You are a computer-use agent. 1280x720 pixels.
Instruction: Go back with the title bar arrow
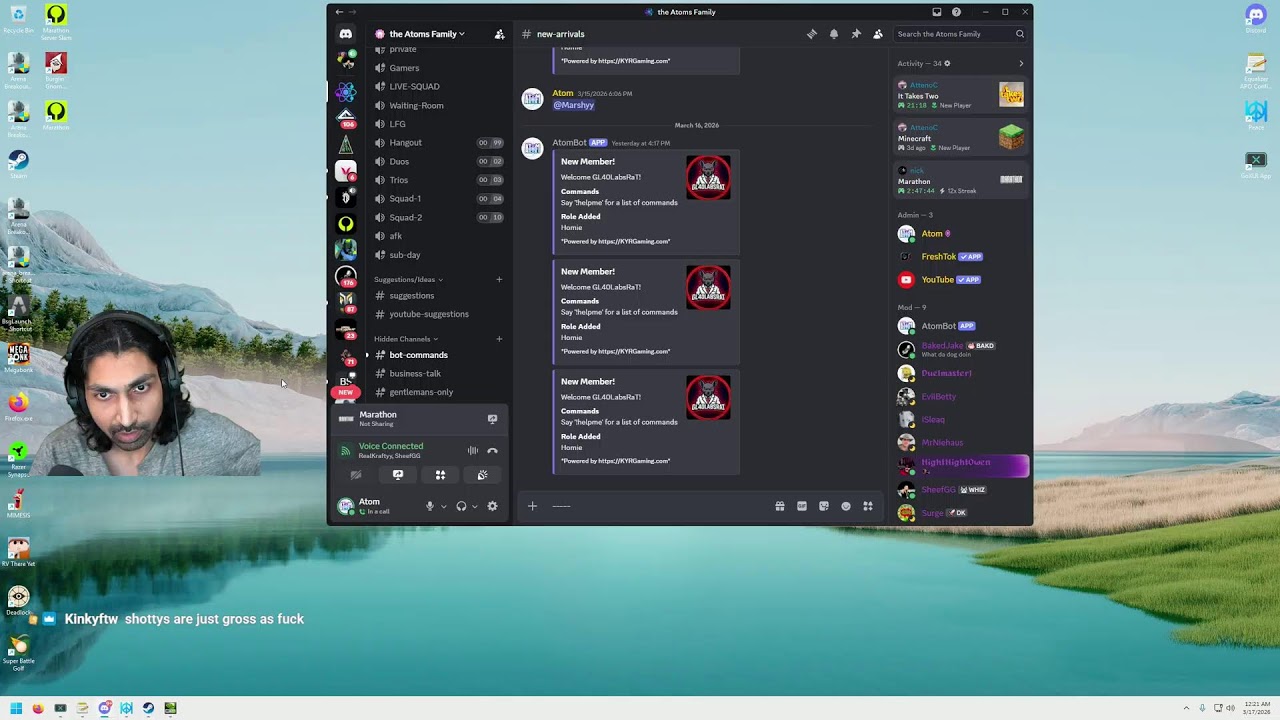pyautogui.click(x=339, y=12)
